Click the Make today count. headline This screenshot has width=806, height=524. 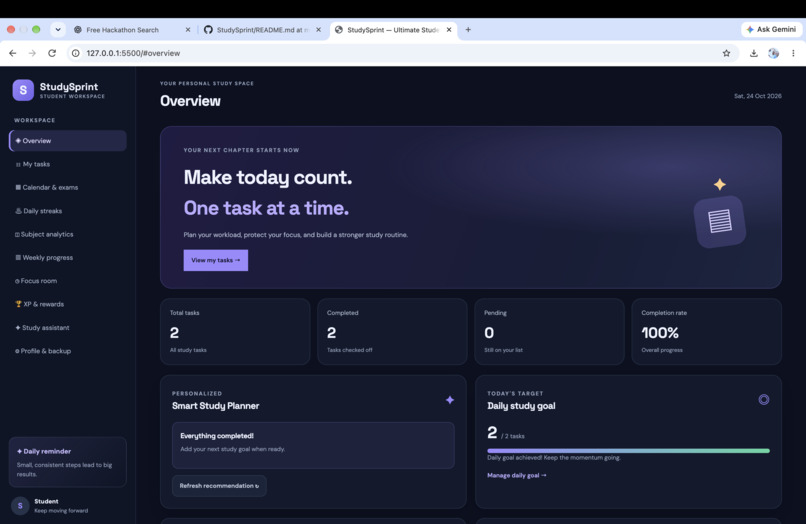(268, 177)
